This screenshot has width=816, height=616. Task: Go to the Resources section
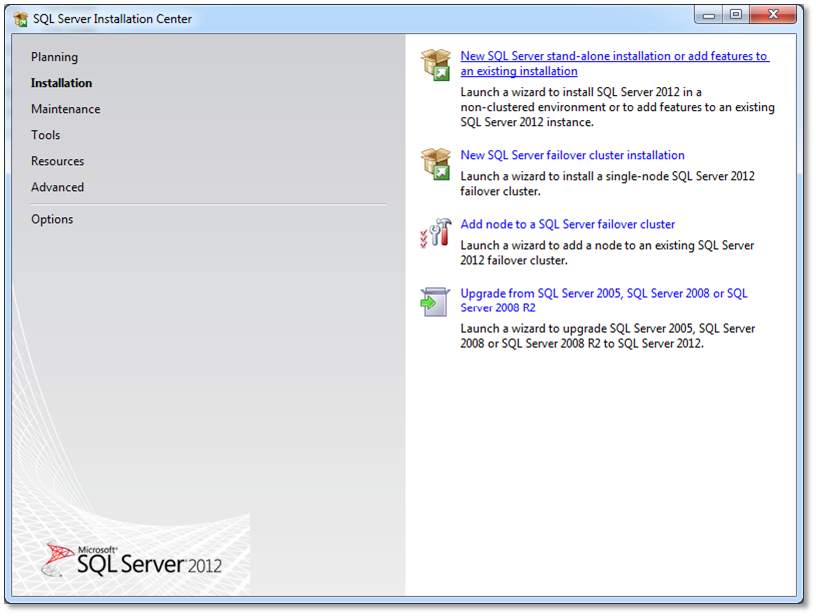click(x=58, y=161)
